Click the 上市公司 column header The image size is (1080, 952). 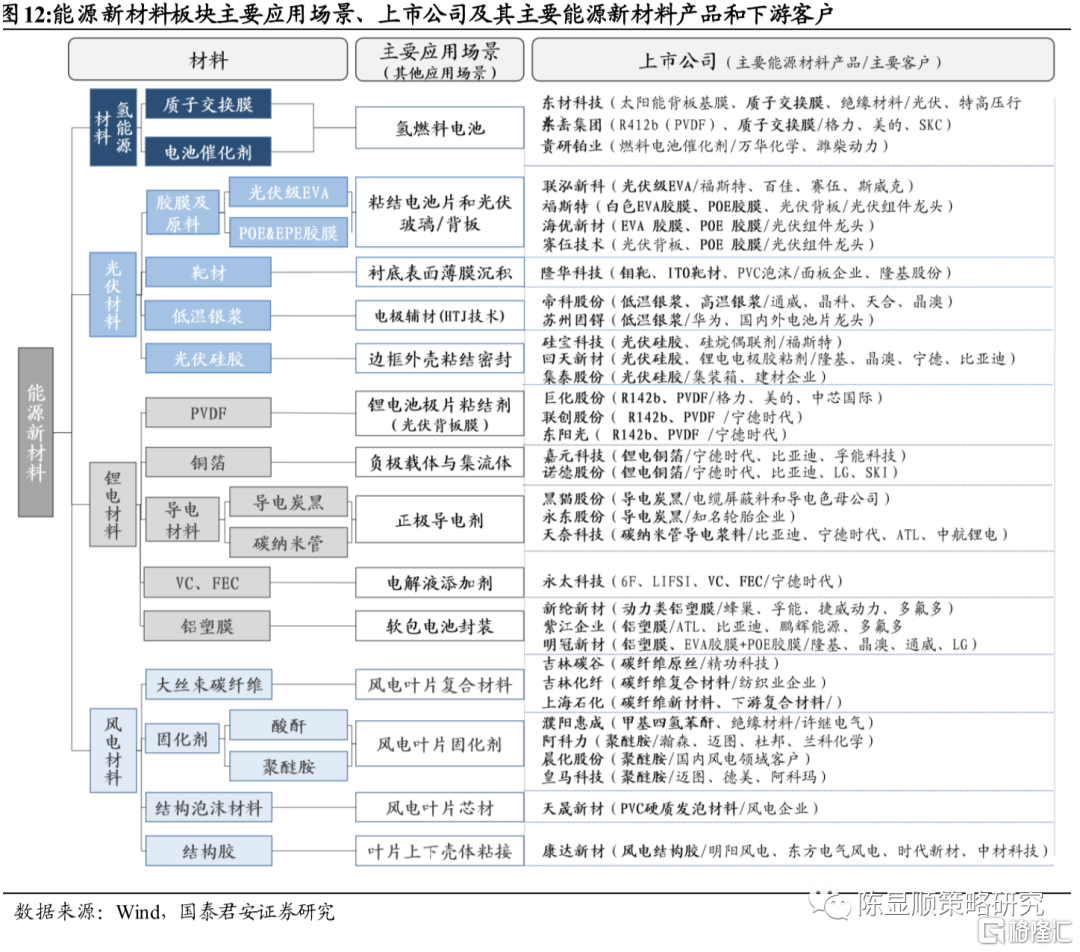point(793,60)
